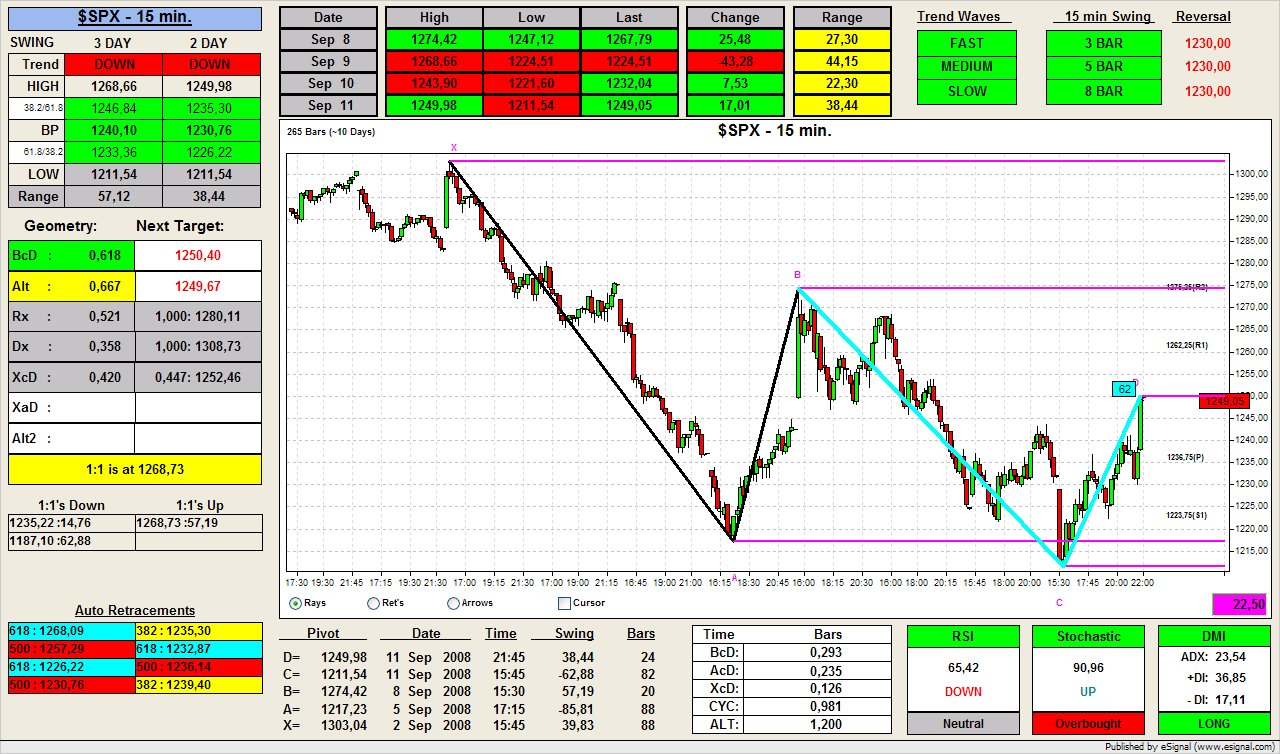Click the FAST trend wave button

pyautogui.click(x=966, y=43)
